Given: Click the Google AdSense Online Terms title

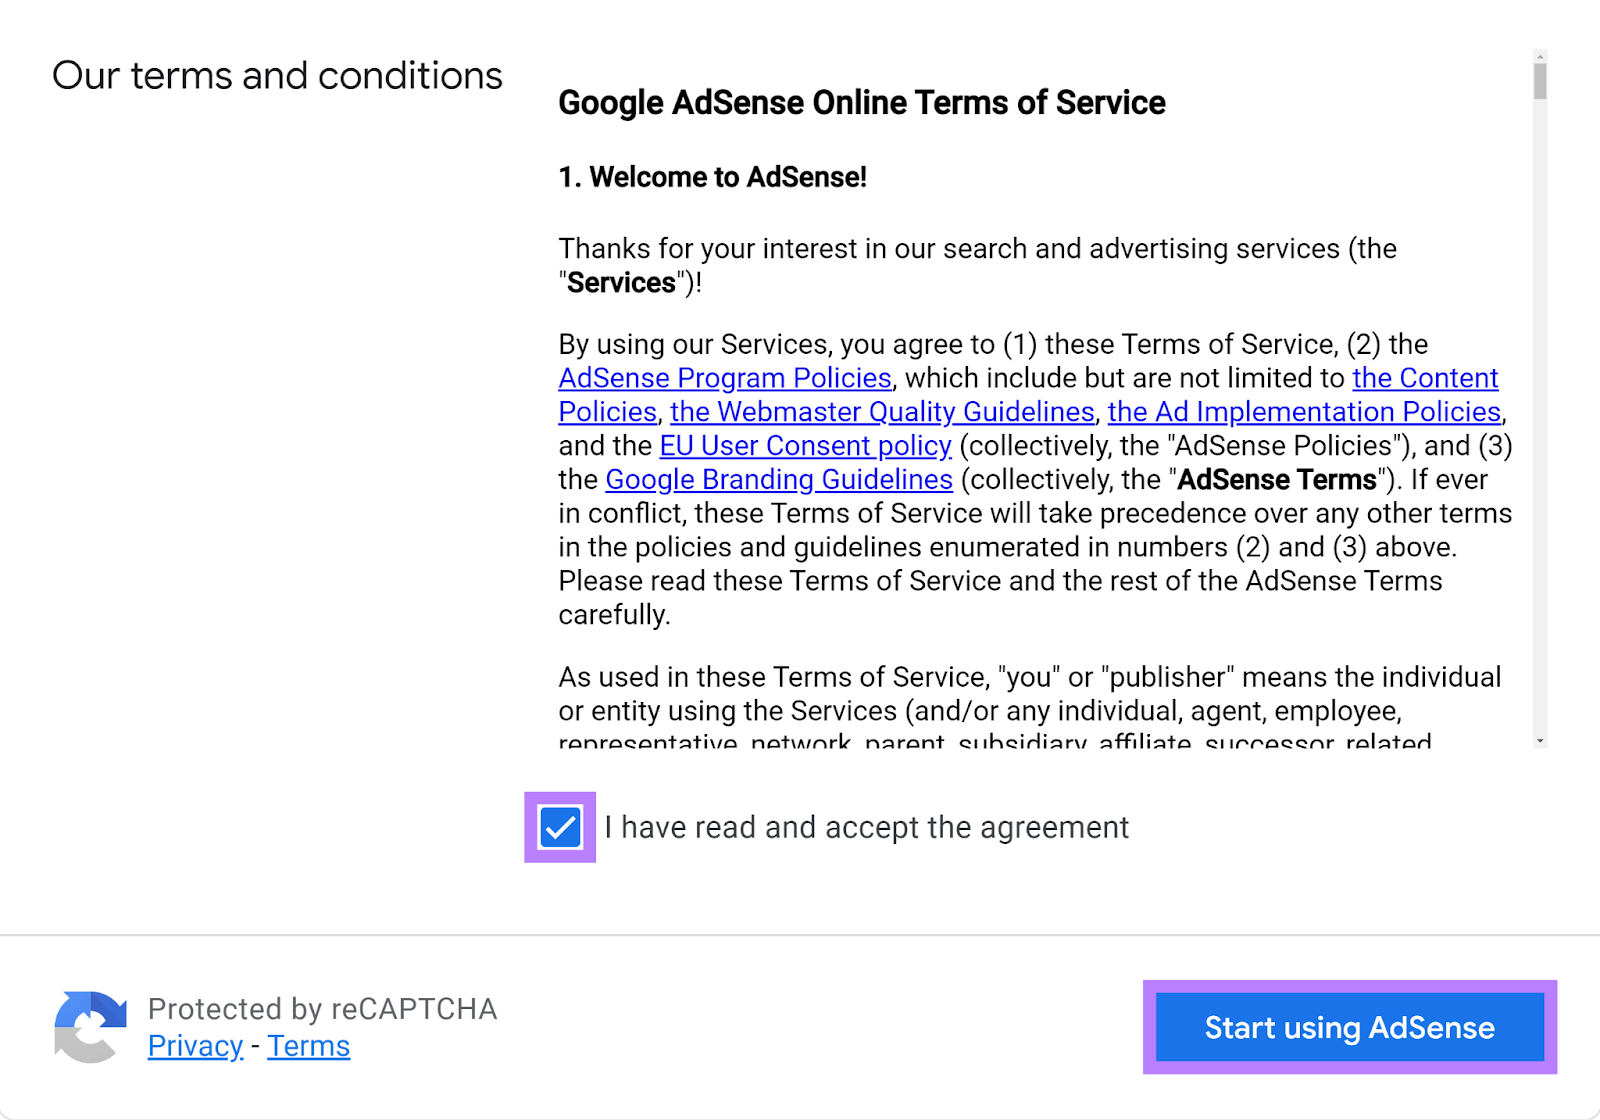Looking at the screenshot, I should click(x=861, y=102).
